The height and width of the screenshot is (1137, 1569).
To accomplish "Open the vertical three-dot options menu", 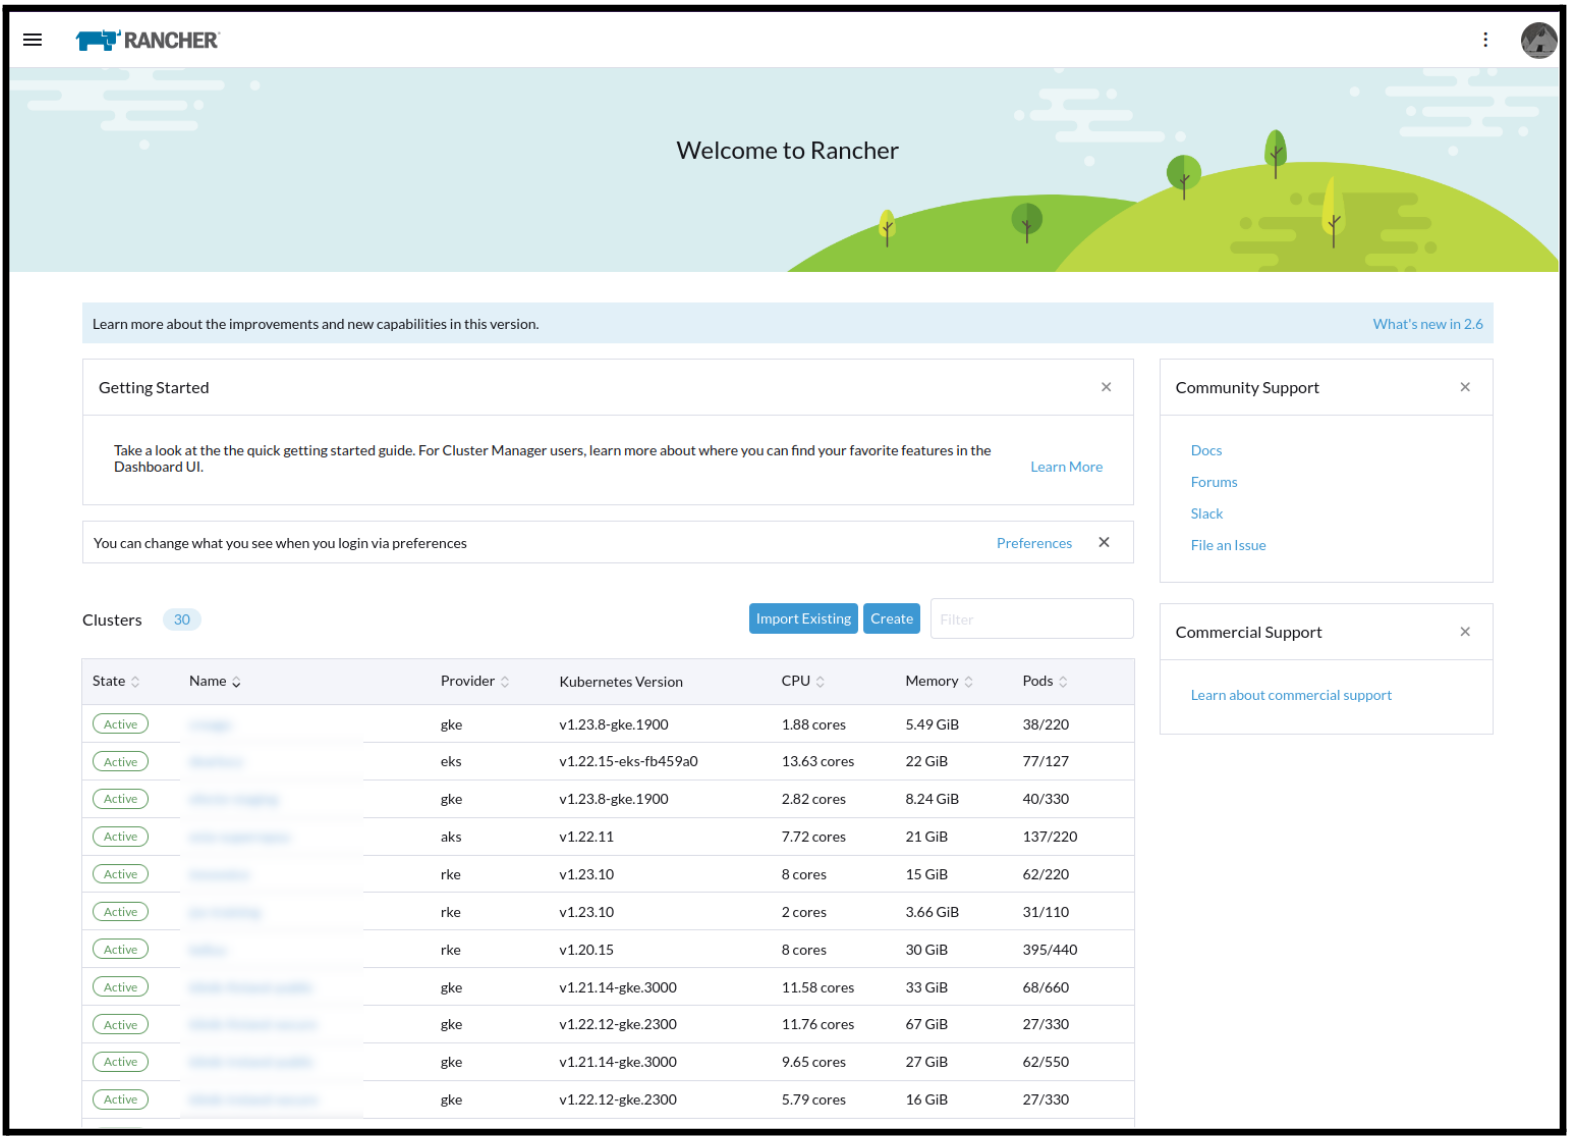I will pyautogui.click(x=1485, y=40).
